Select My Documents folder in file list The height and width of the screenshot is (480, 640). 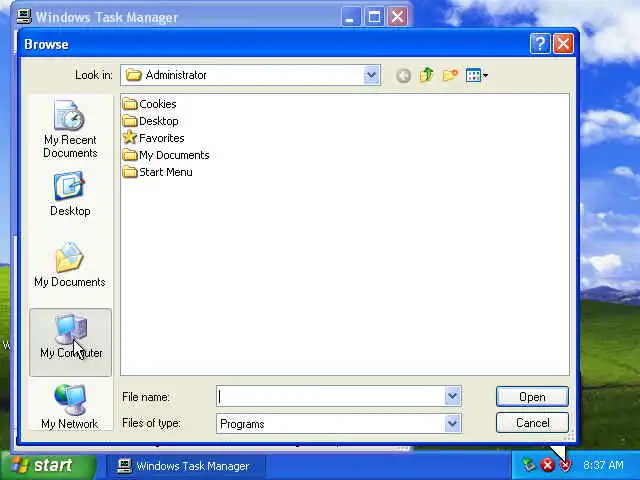[166, 155]
